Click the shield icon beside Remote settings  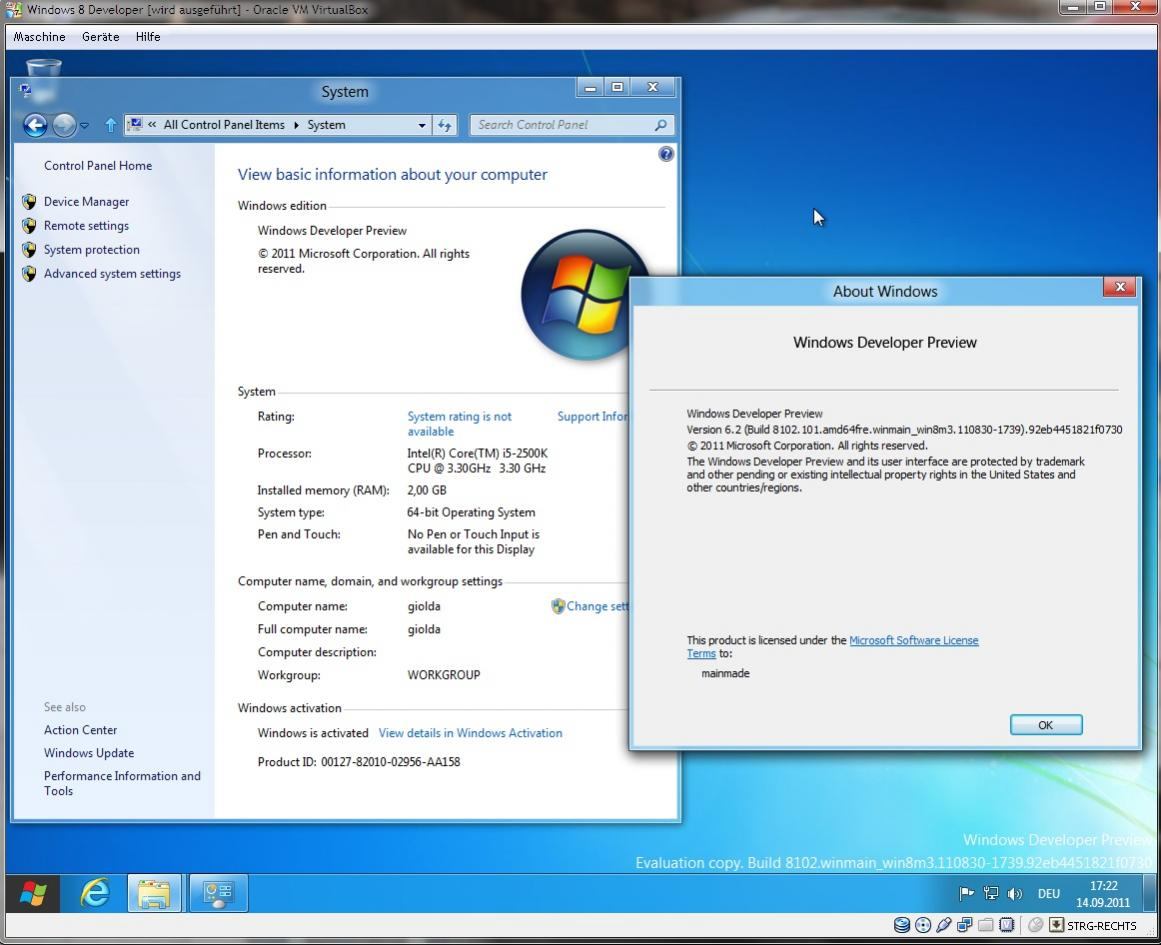tap(29, 226)
